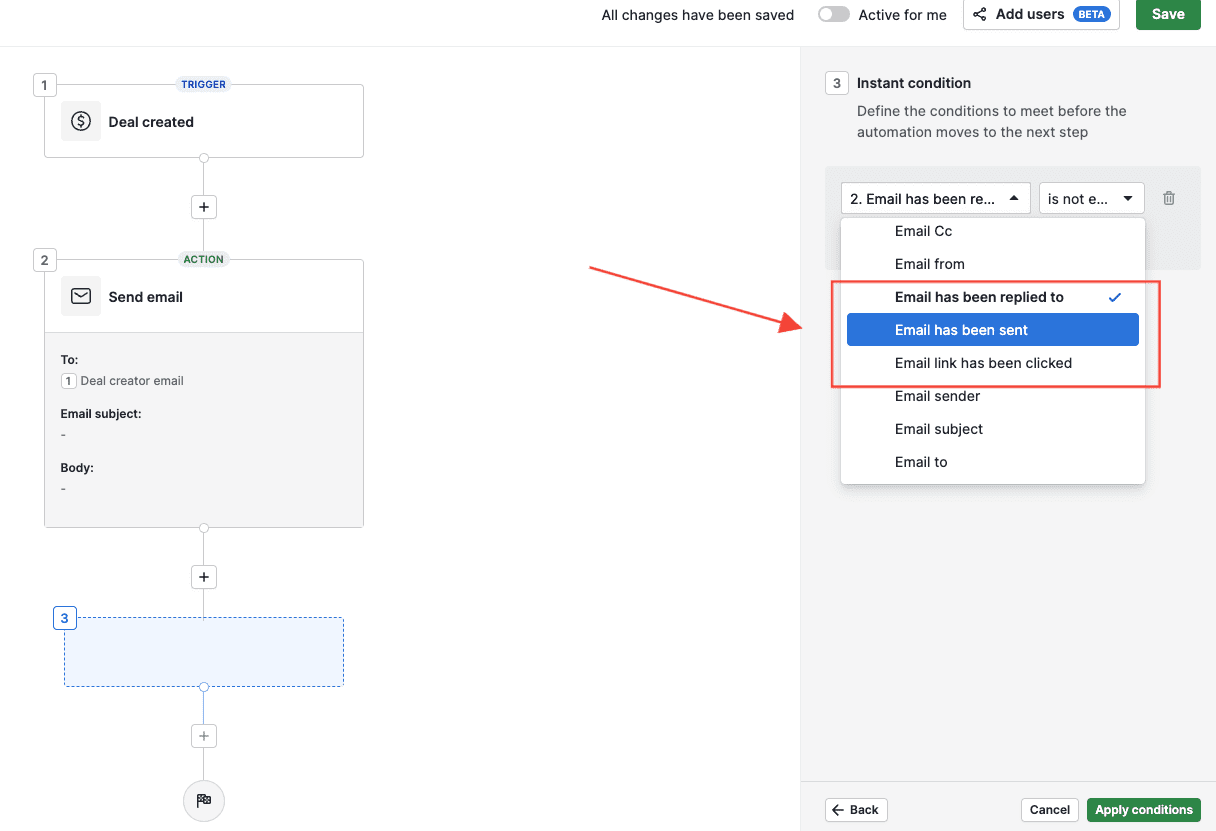1216x831 pixels.
Task: Toggle the Active for me switch
Action: 833,14
